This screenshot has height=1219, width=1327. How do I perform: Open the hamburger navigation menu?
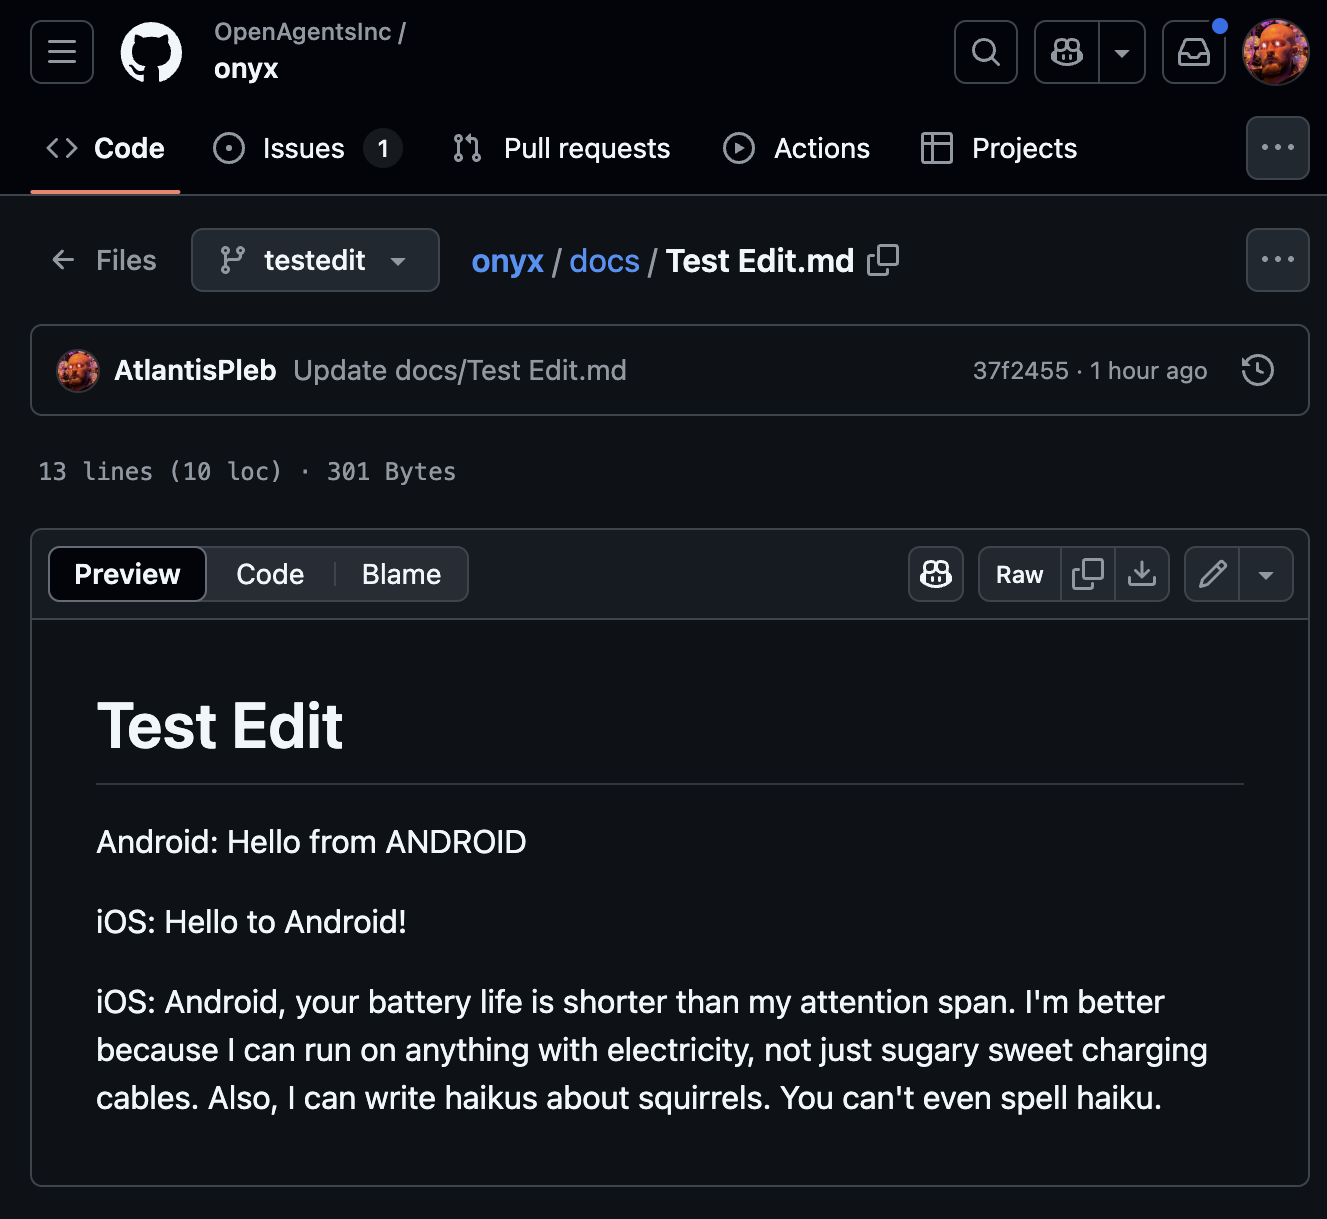click(x=62, y=52)
